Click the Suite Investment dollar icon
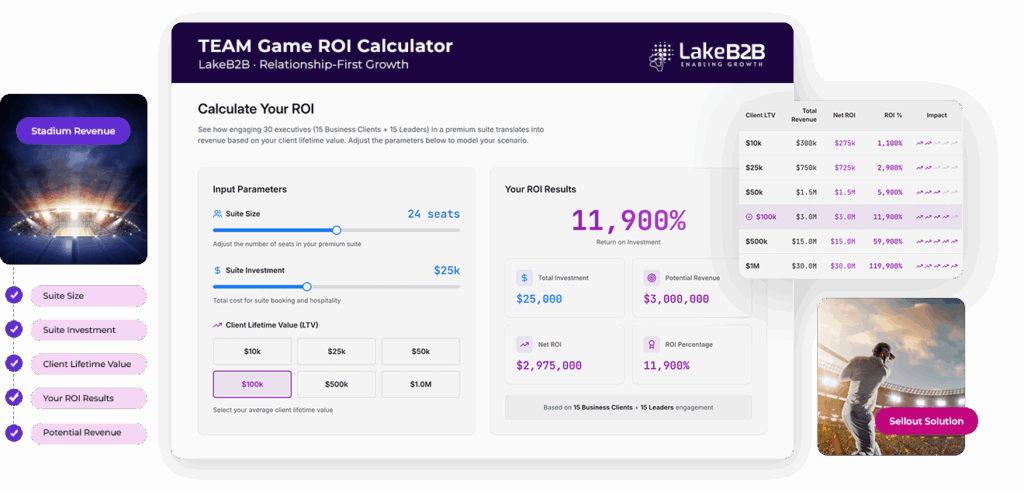The width and height of the screenshot is (1024, 492). pos(218,270)
